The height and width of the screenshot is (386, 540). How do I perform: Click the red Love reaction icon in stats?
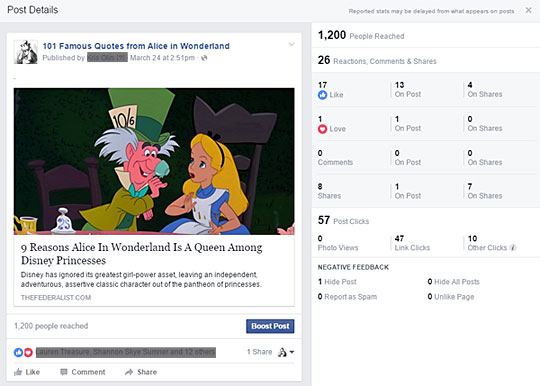point(322,129)
